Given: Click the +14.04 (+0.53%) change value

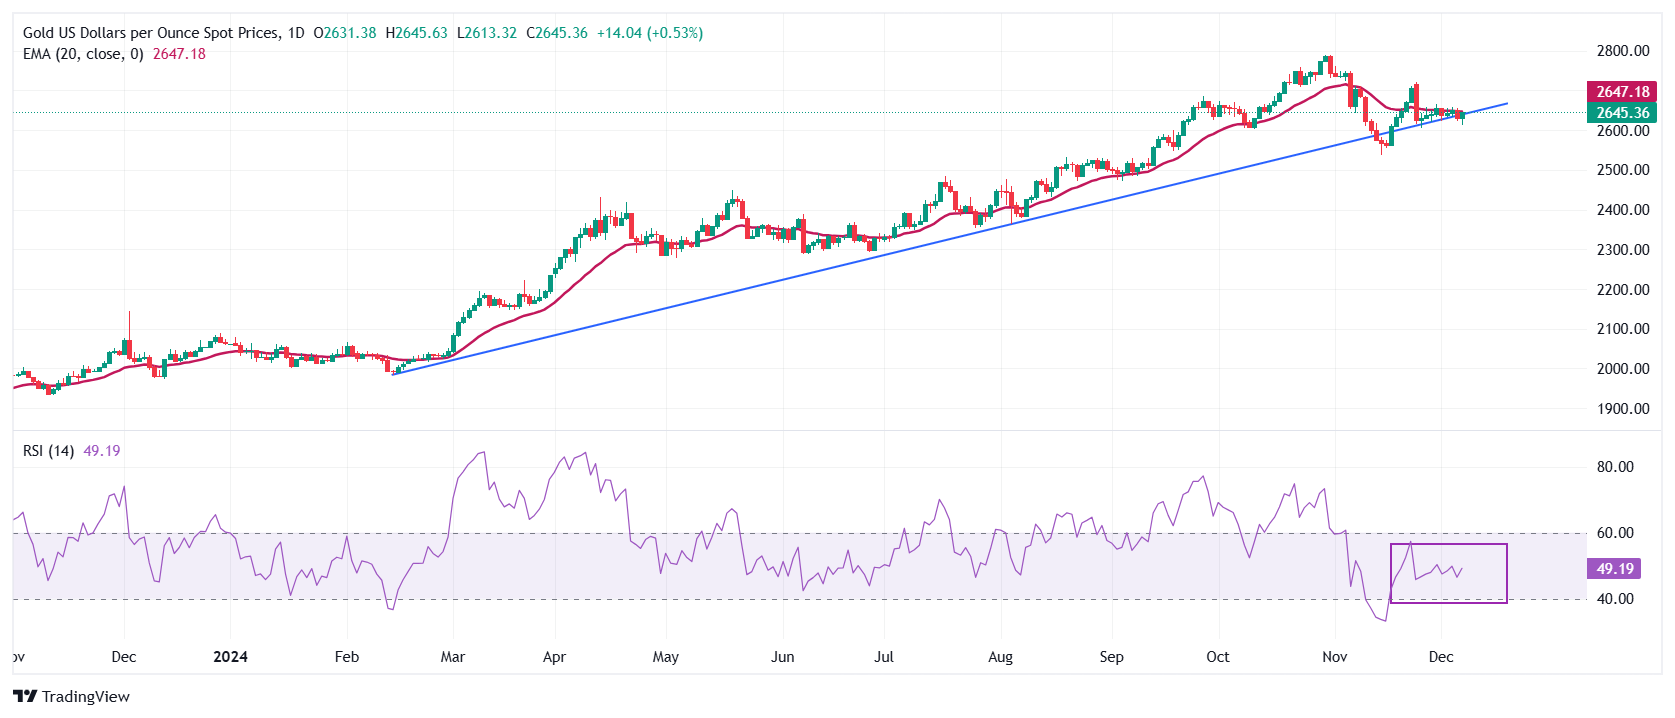Looking at the screenshot, I should point(649,33).
